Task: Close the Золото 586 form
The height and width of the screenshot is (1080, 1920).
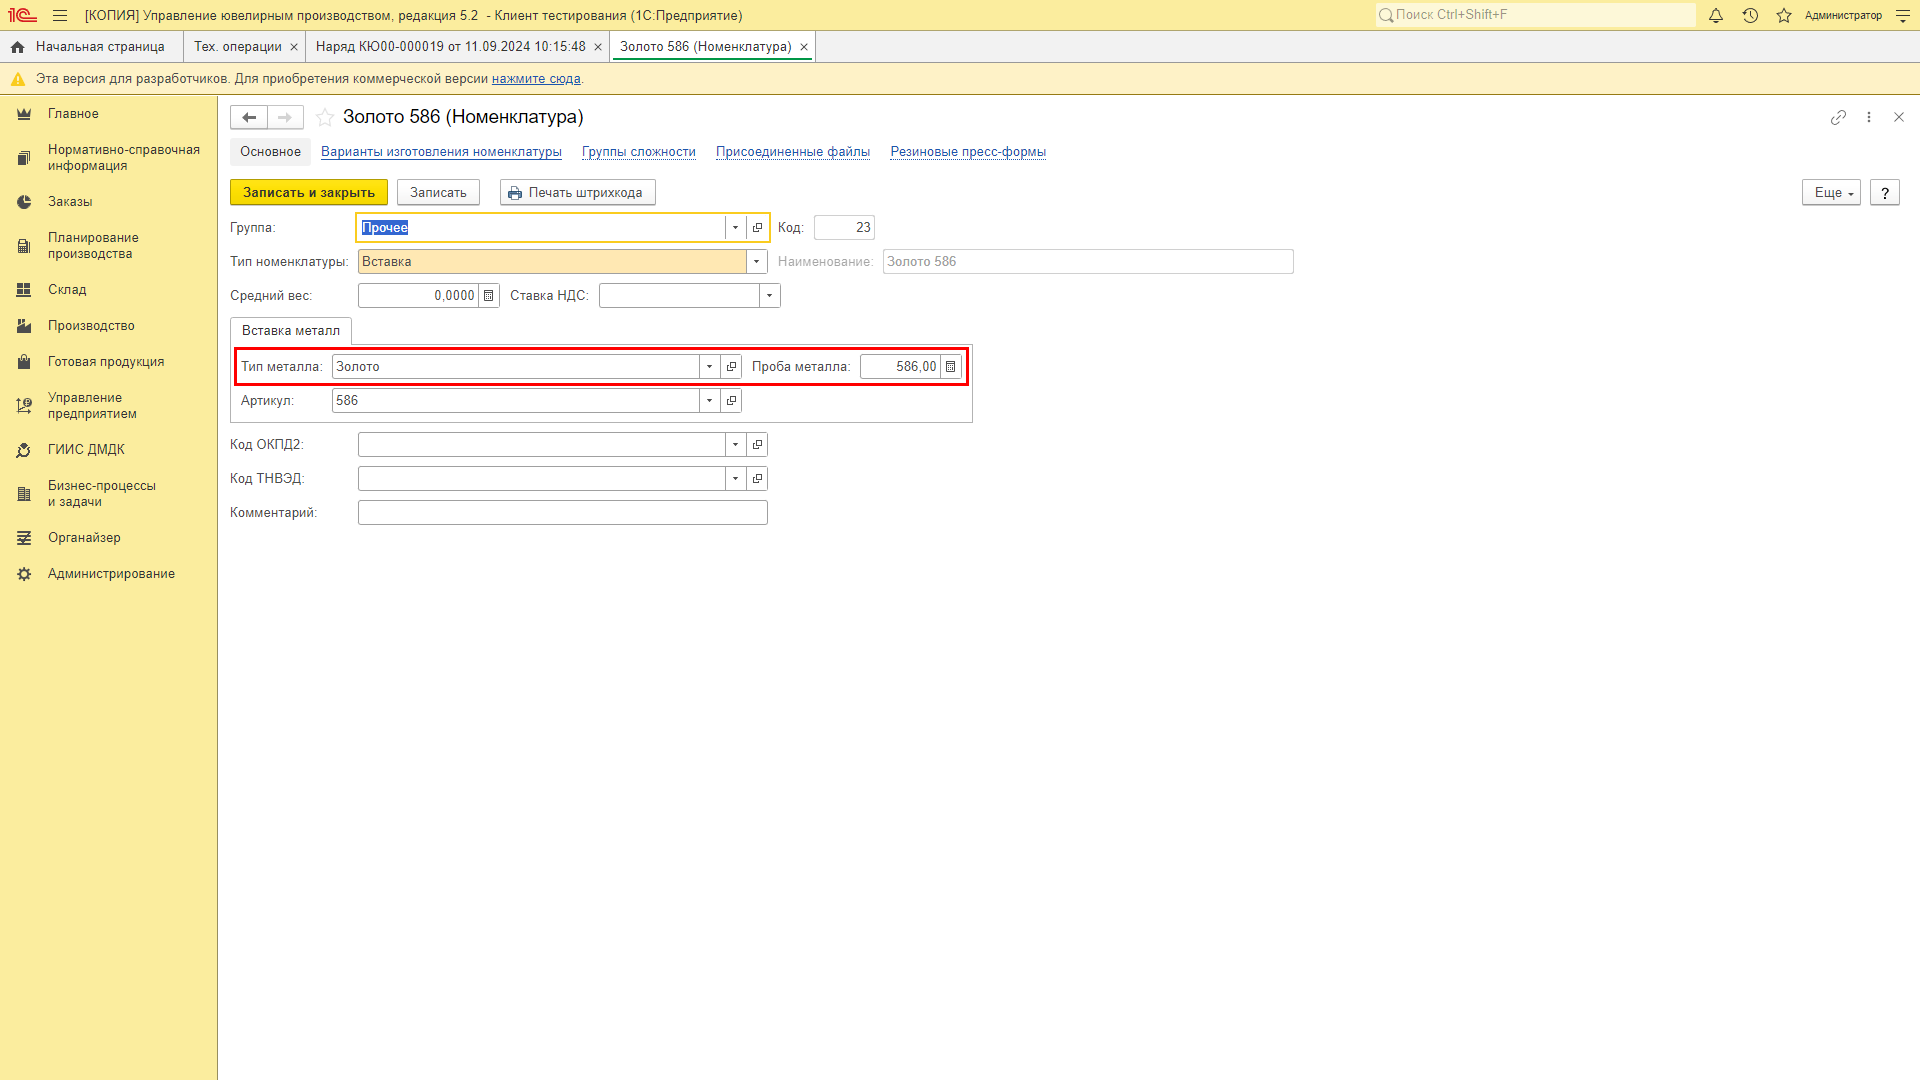Action: coord(1899,117)
